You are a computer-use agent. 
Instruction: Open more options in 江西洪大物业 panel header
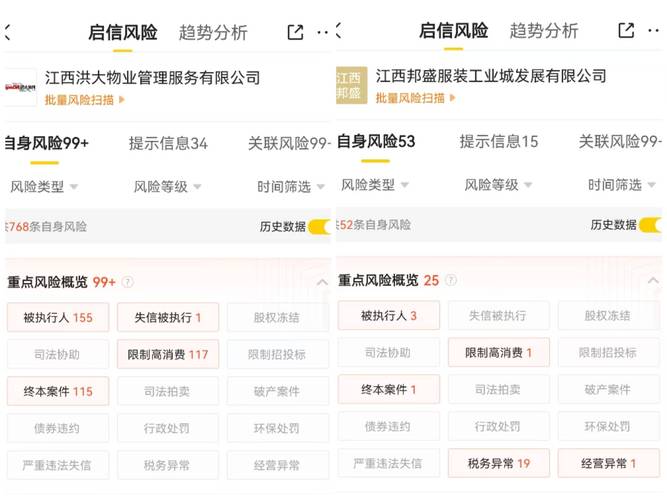point(323,32)
